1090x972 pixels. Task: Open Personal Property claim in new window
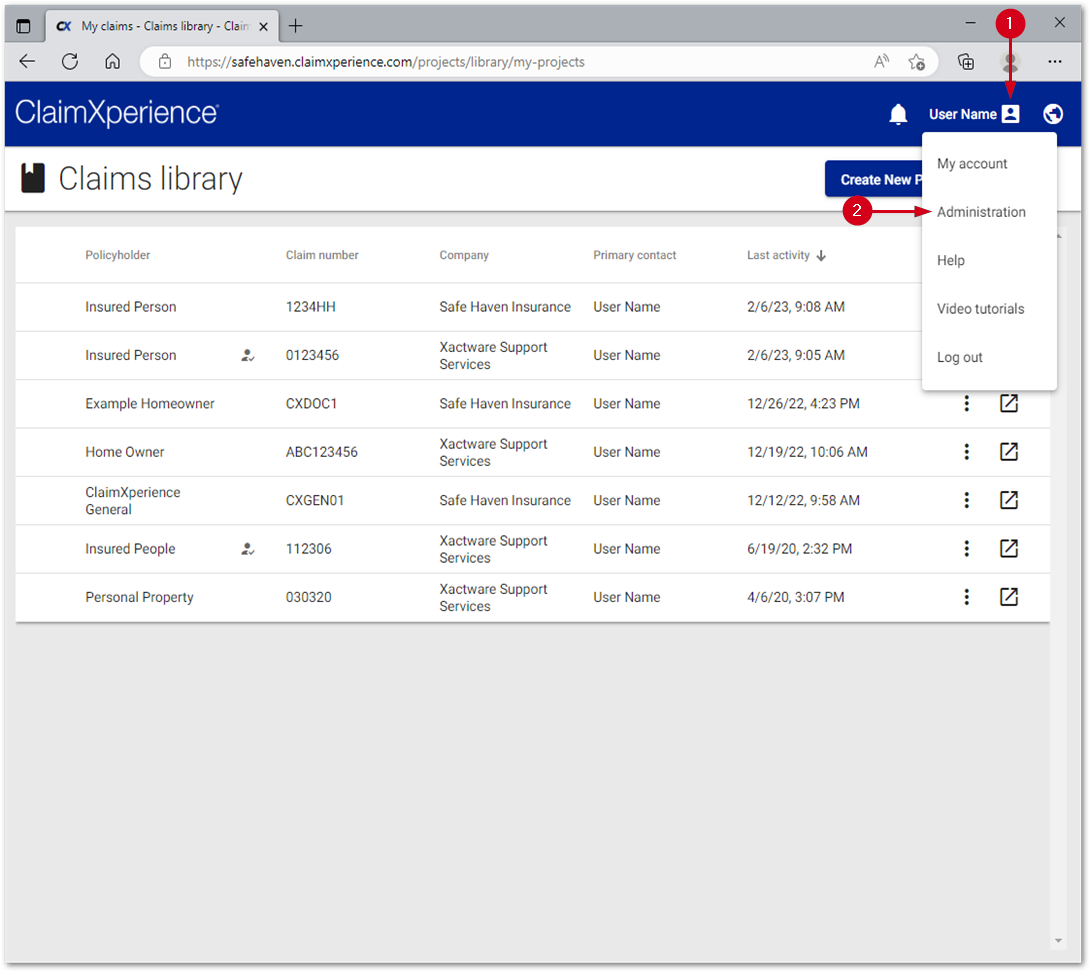point(1008,597)
